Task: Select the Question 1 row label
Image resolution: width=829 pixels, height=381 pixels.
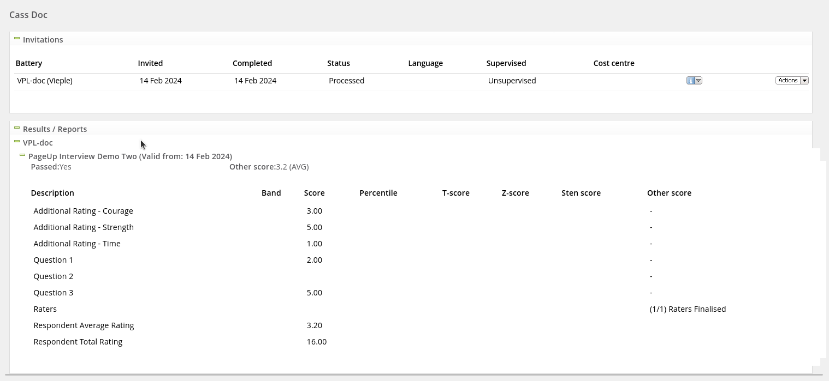Action: [x=53, y=260]
